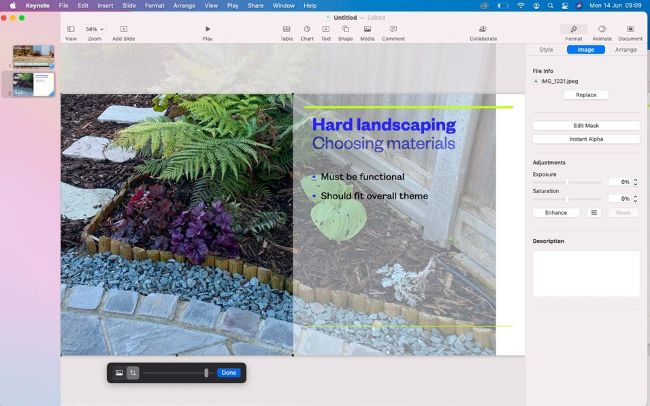Open the Zoom 54% dropdown
650x406 pixels.
94,30
